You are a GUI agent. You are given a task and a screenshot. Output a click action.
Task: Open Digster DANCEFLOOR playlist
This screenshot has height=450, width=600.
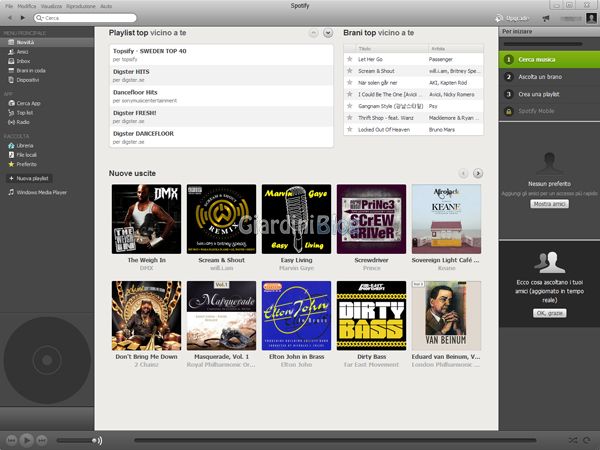pos(221,137)
